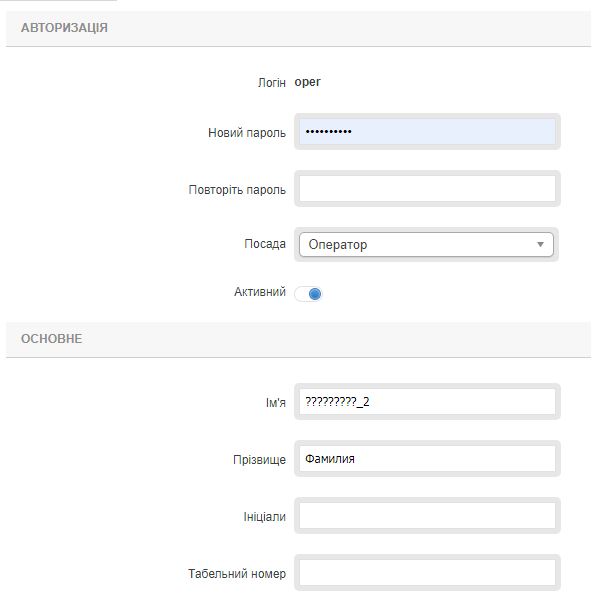Click the Прізвище field containing Фамилия
Image resolution: width=603 pixels, height=608 pixels.
(x=426, y=459)
